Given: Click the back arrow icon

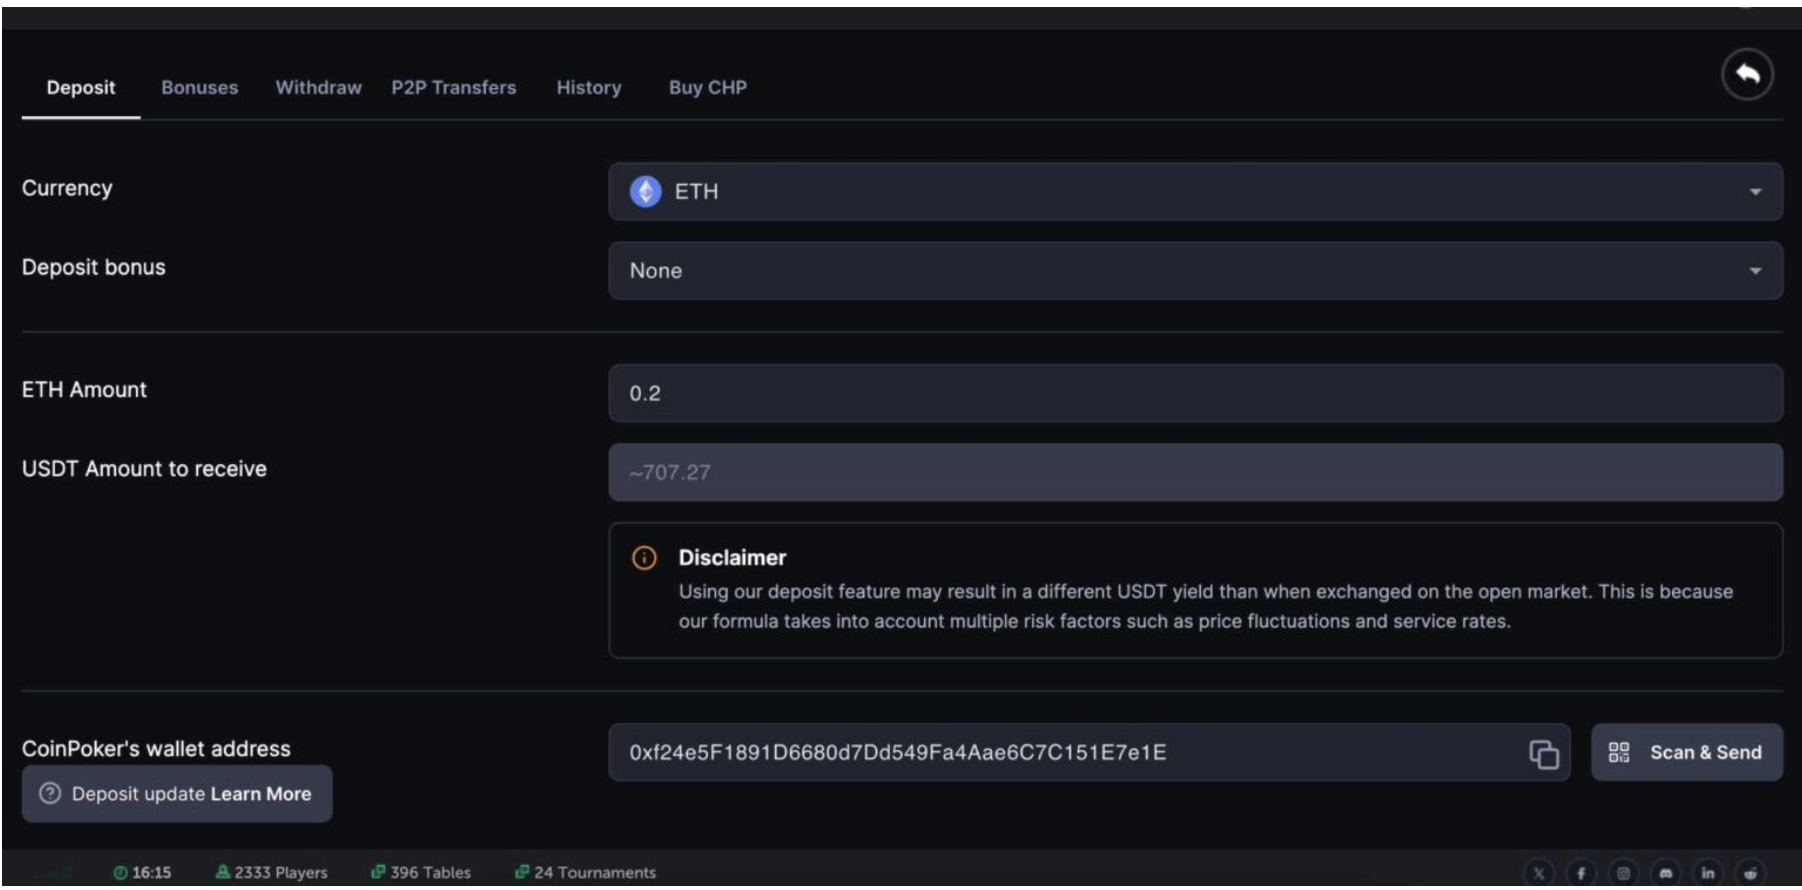Looking at the screenshot, I should click(x=1746, y=75).
